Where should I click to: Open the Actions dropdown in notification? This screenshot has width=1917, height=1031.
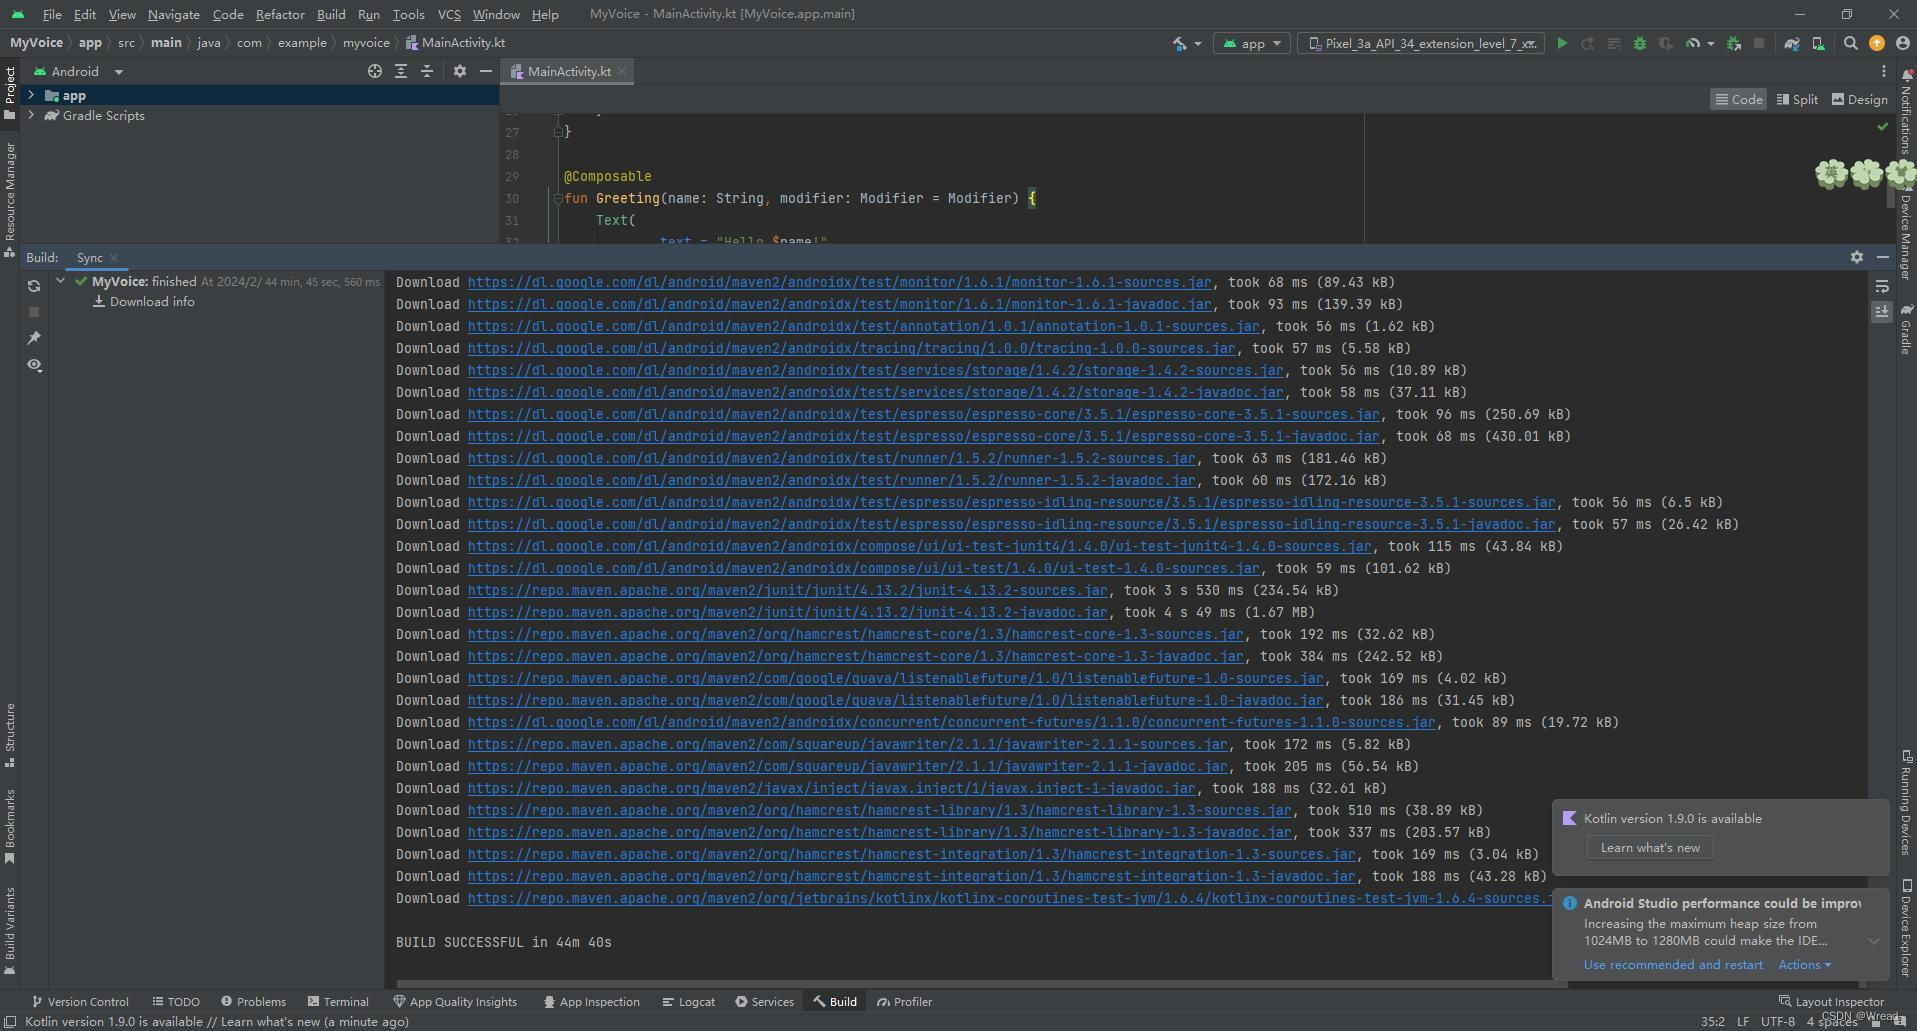click(x=1804, y=964)
